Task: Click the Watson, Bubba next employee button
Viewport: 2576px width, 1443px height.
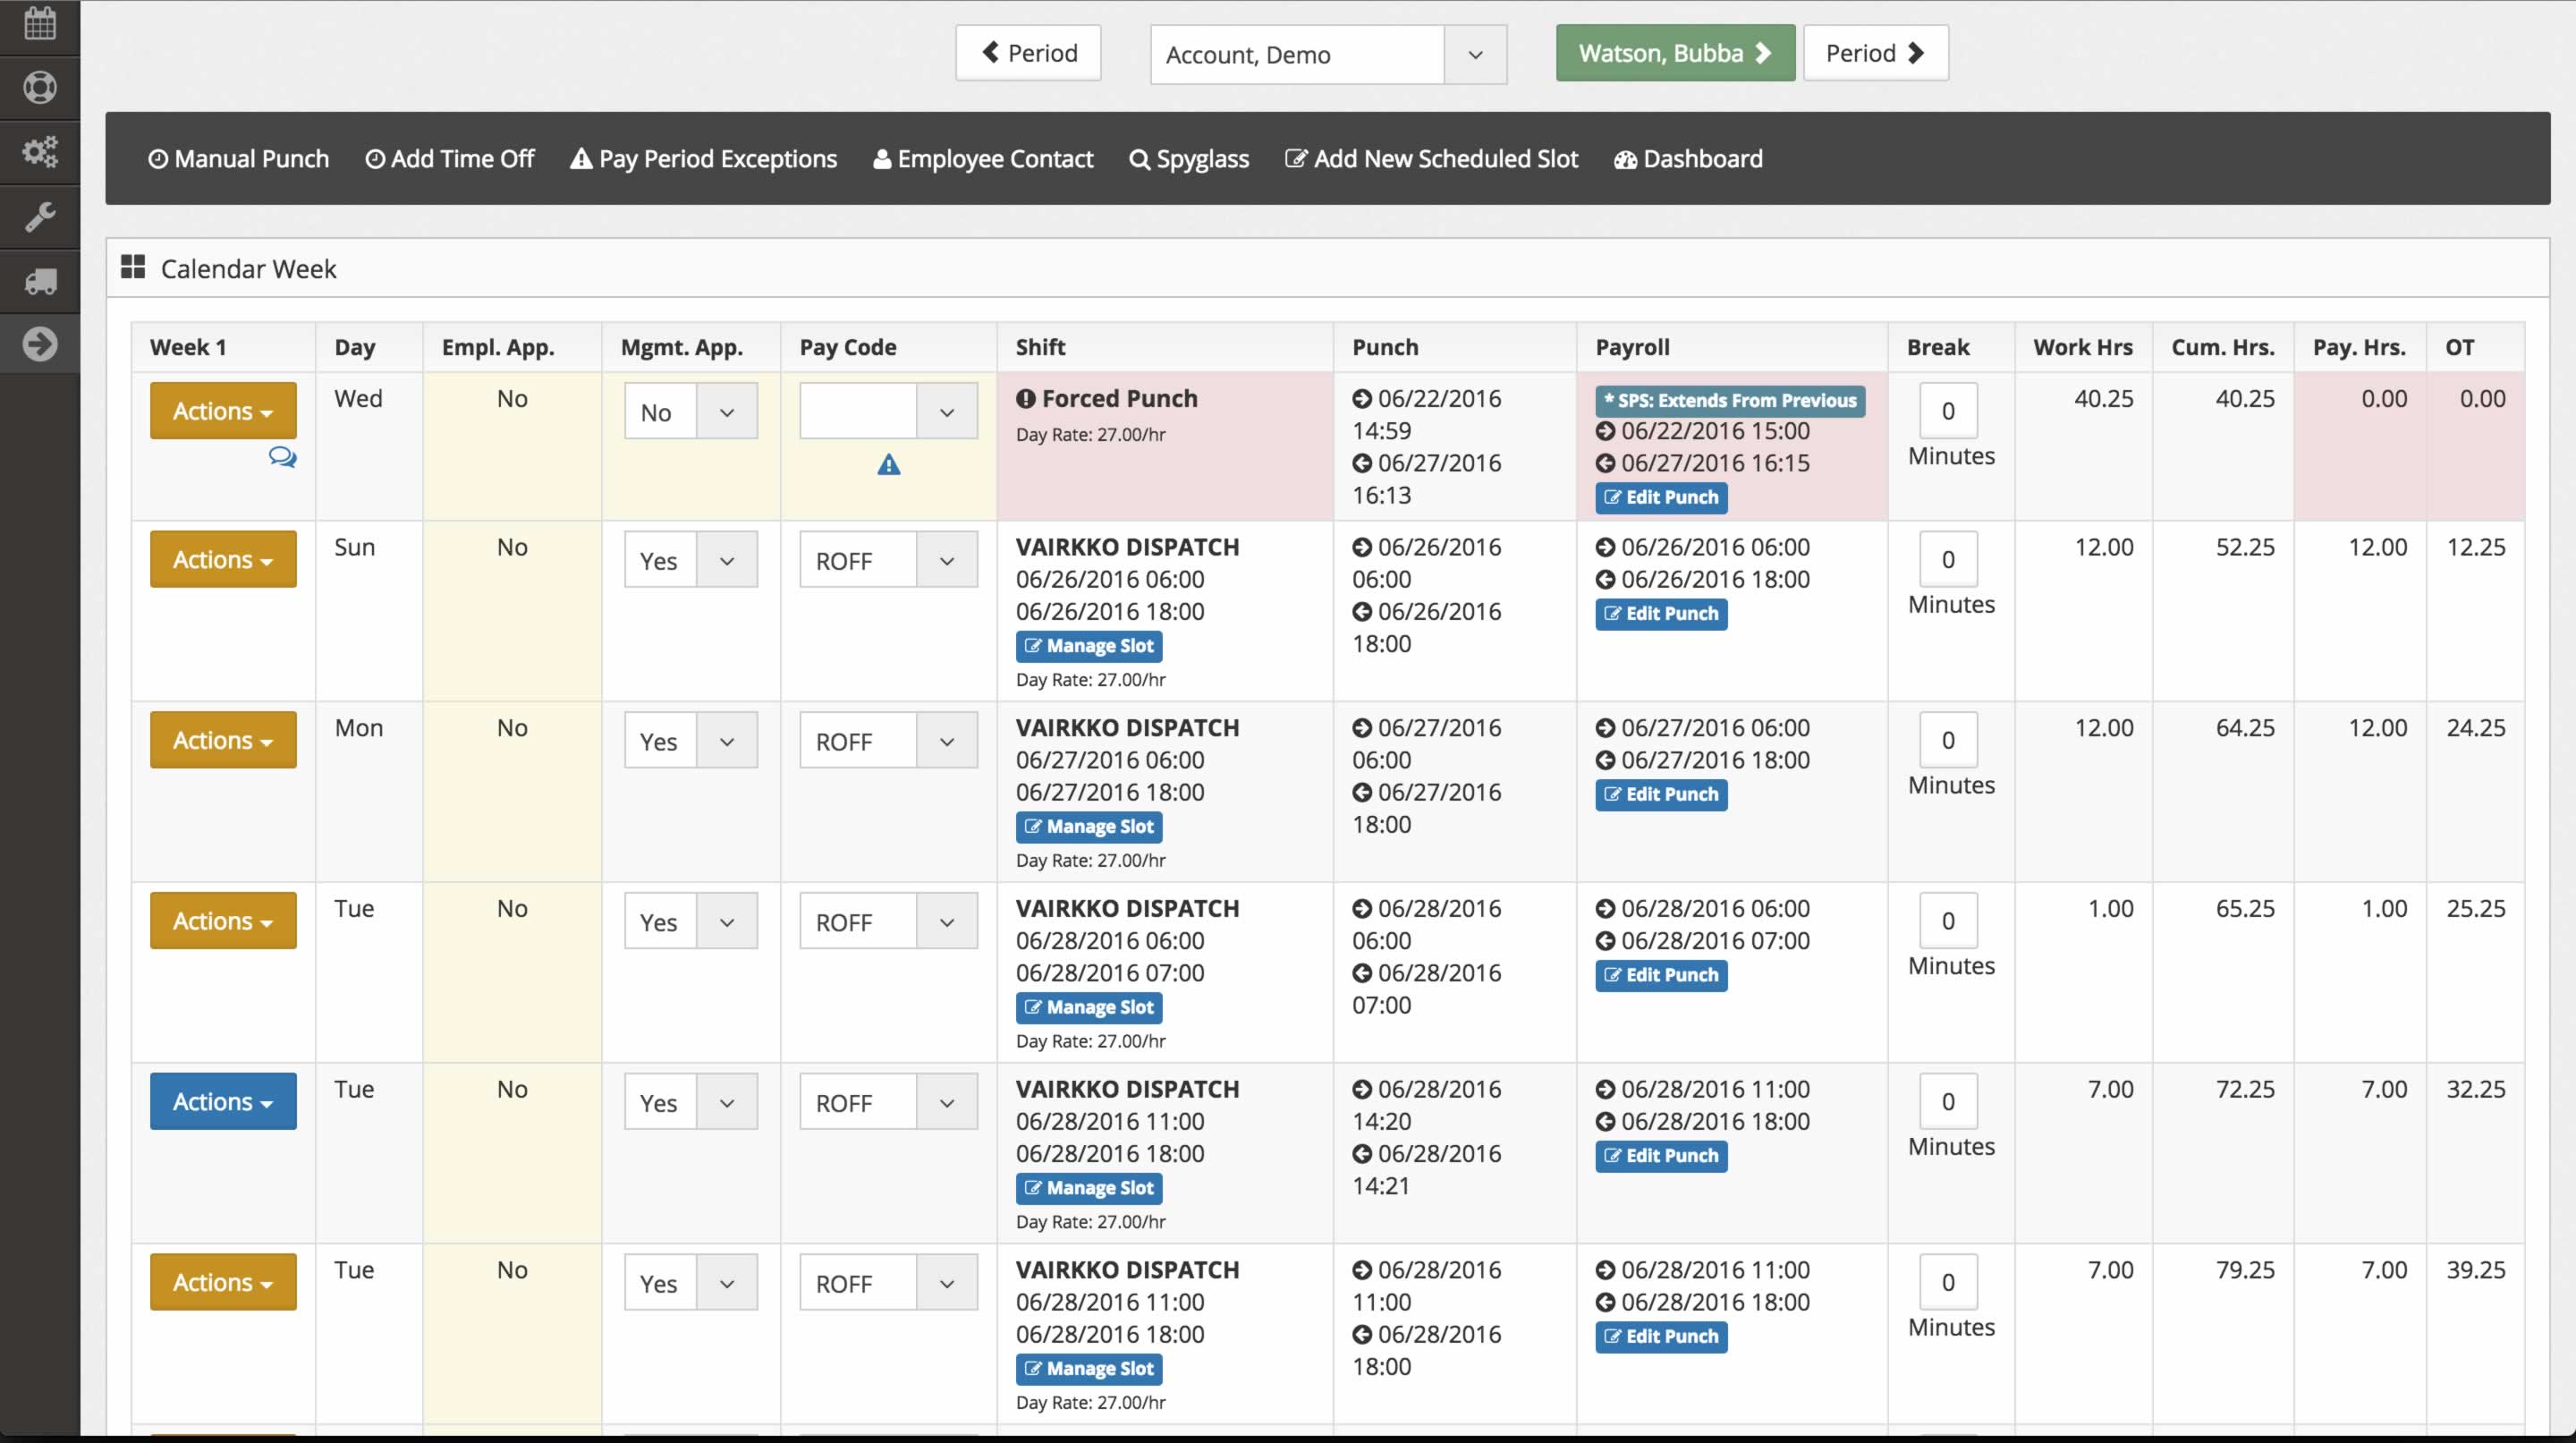Action: (x=1674, y=53)
